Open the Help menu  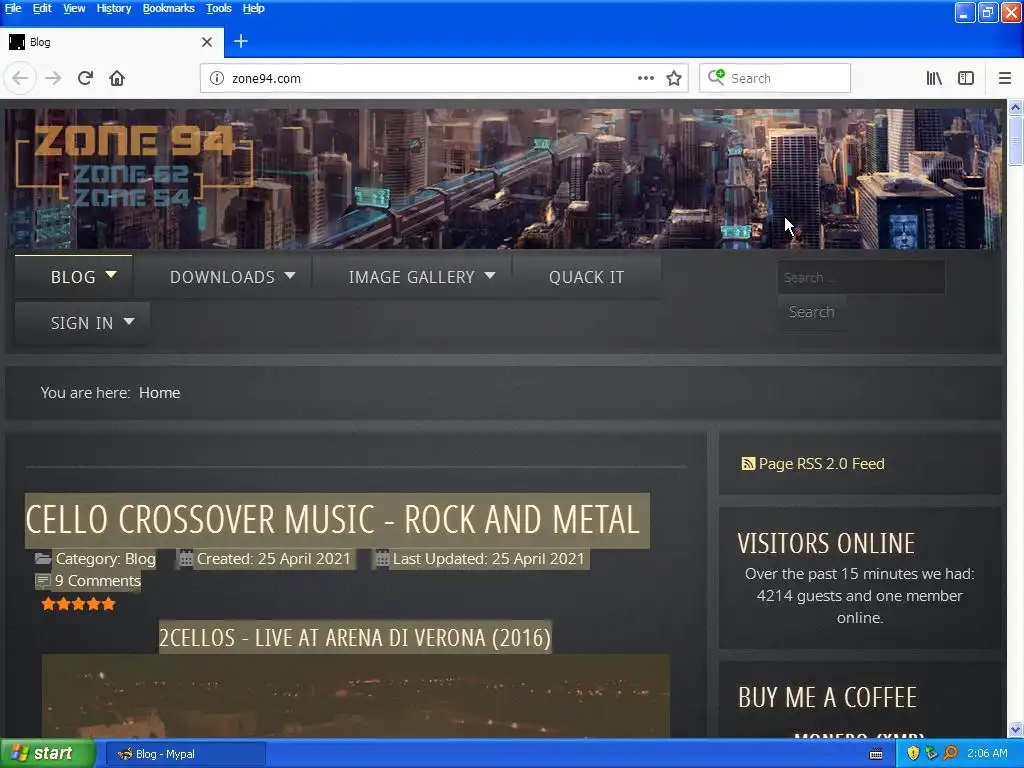coord(253,8)
